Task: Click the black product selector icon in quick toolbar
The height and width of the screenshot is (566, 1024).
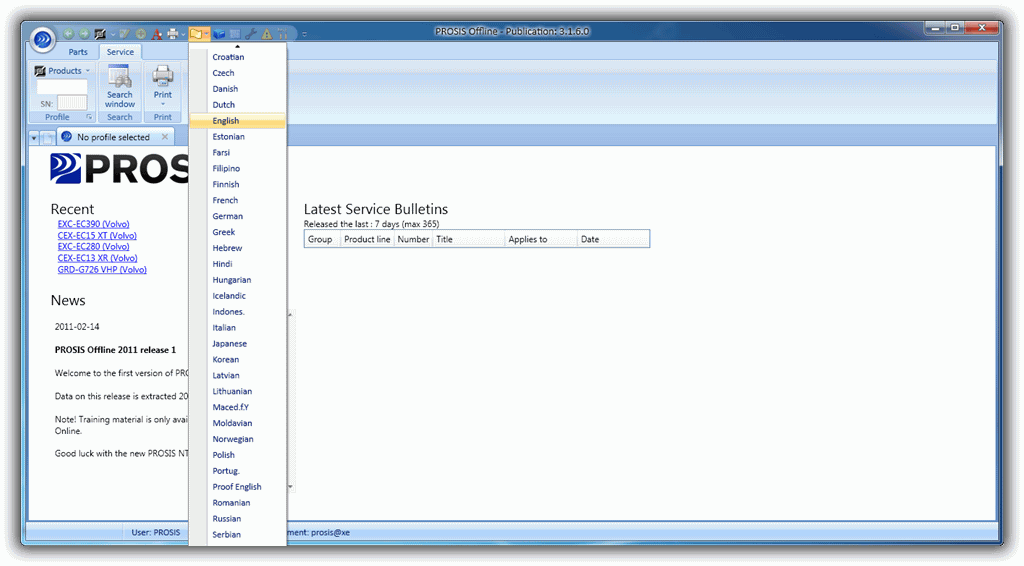Action: point(101,34)
